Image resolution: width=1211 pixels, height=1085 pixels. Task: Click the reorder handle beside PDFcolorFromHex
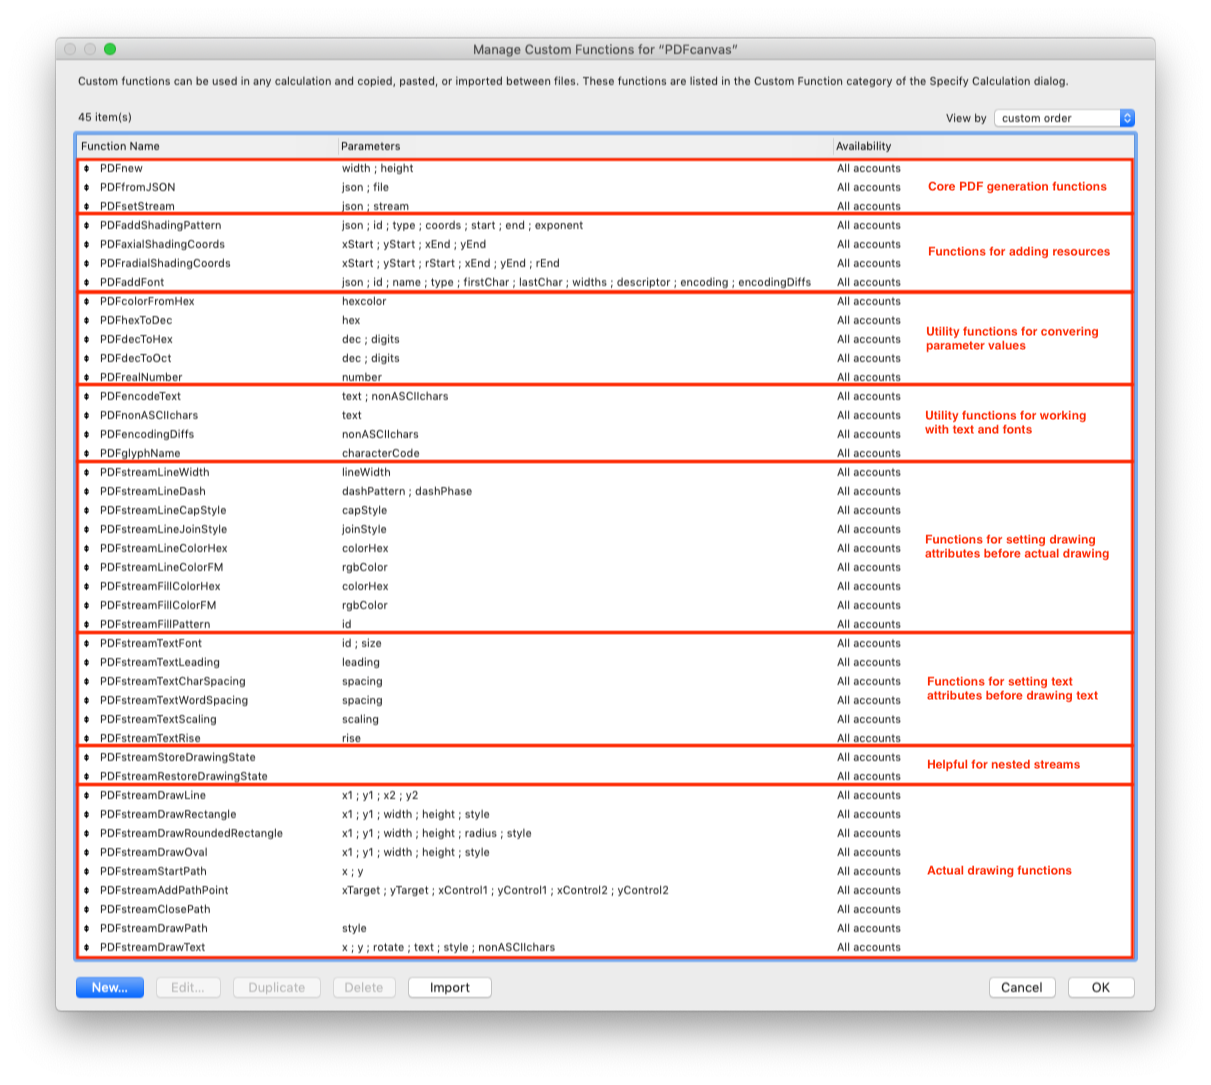coord(87,301)
